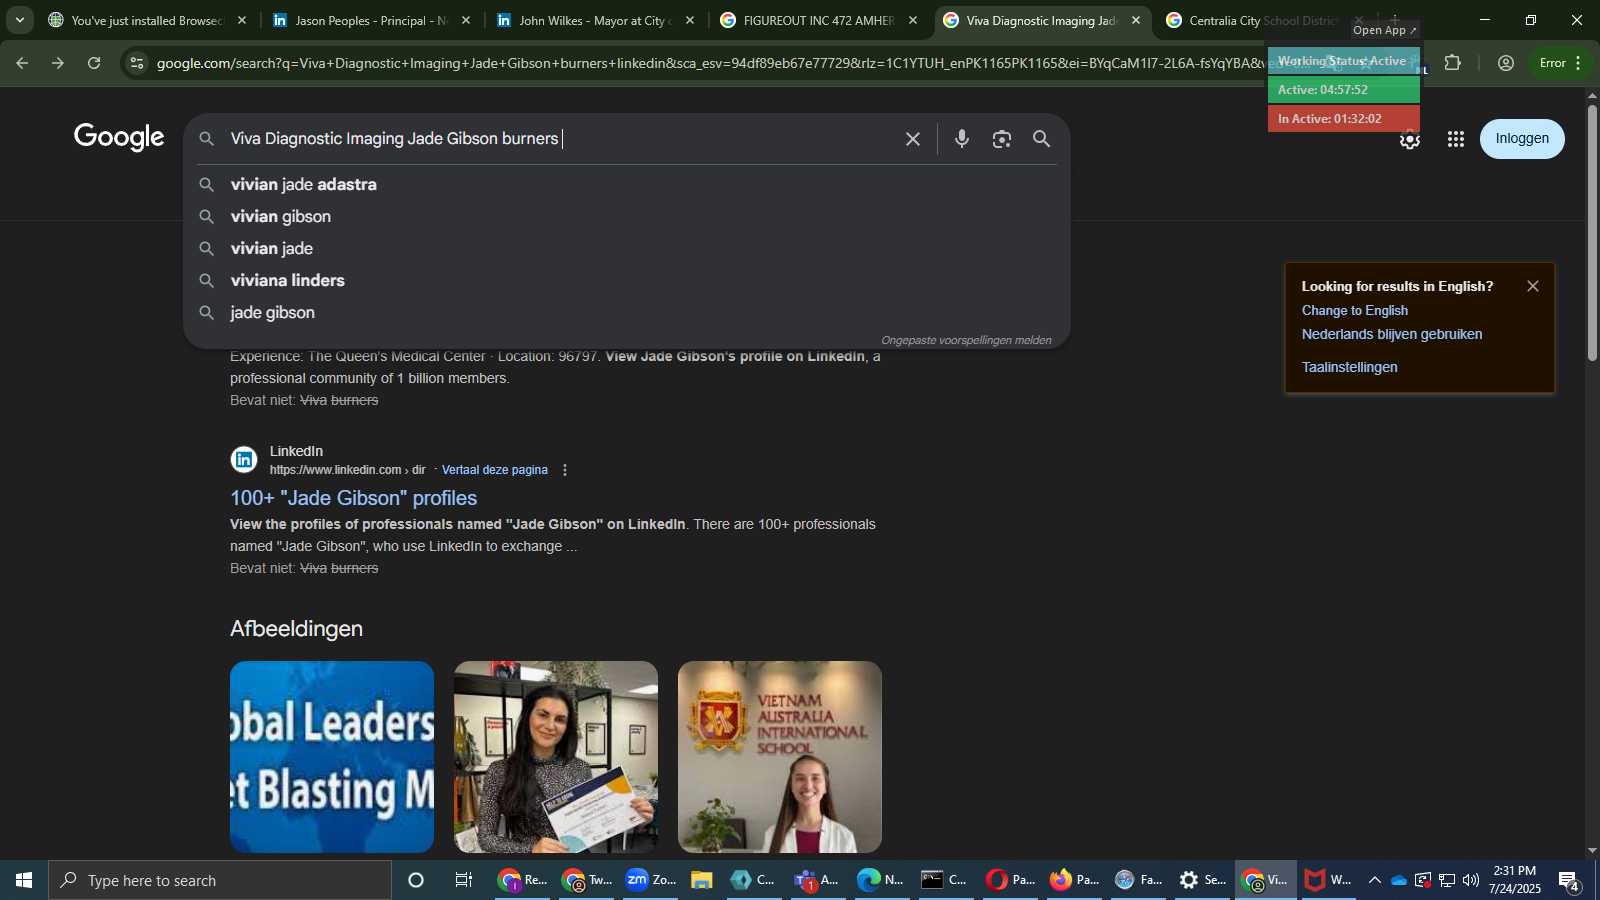1600x900 pixels.
Task: Open the notification center
Action: pyautogui.click(x=1569, y=880)
